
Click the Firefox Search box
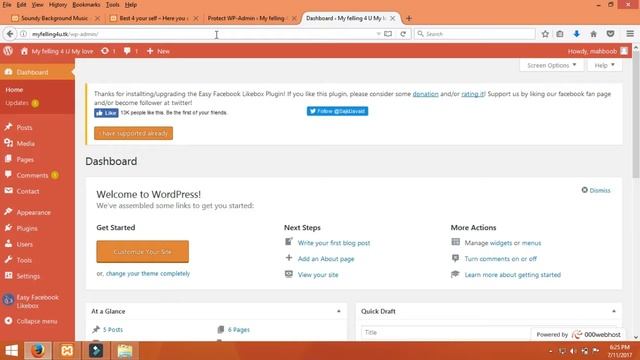click(475, 34)
